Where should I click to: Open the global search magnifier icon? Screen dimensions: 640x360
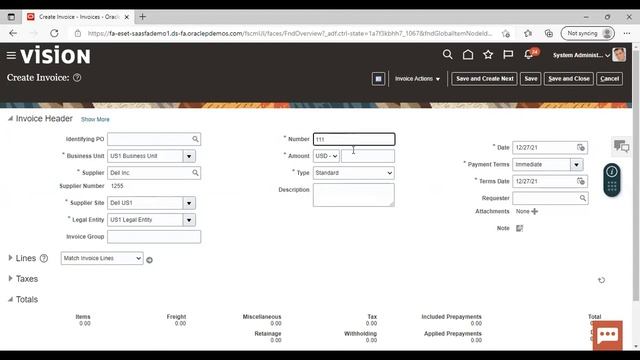(447, 54)
